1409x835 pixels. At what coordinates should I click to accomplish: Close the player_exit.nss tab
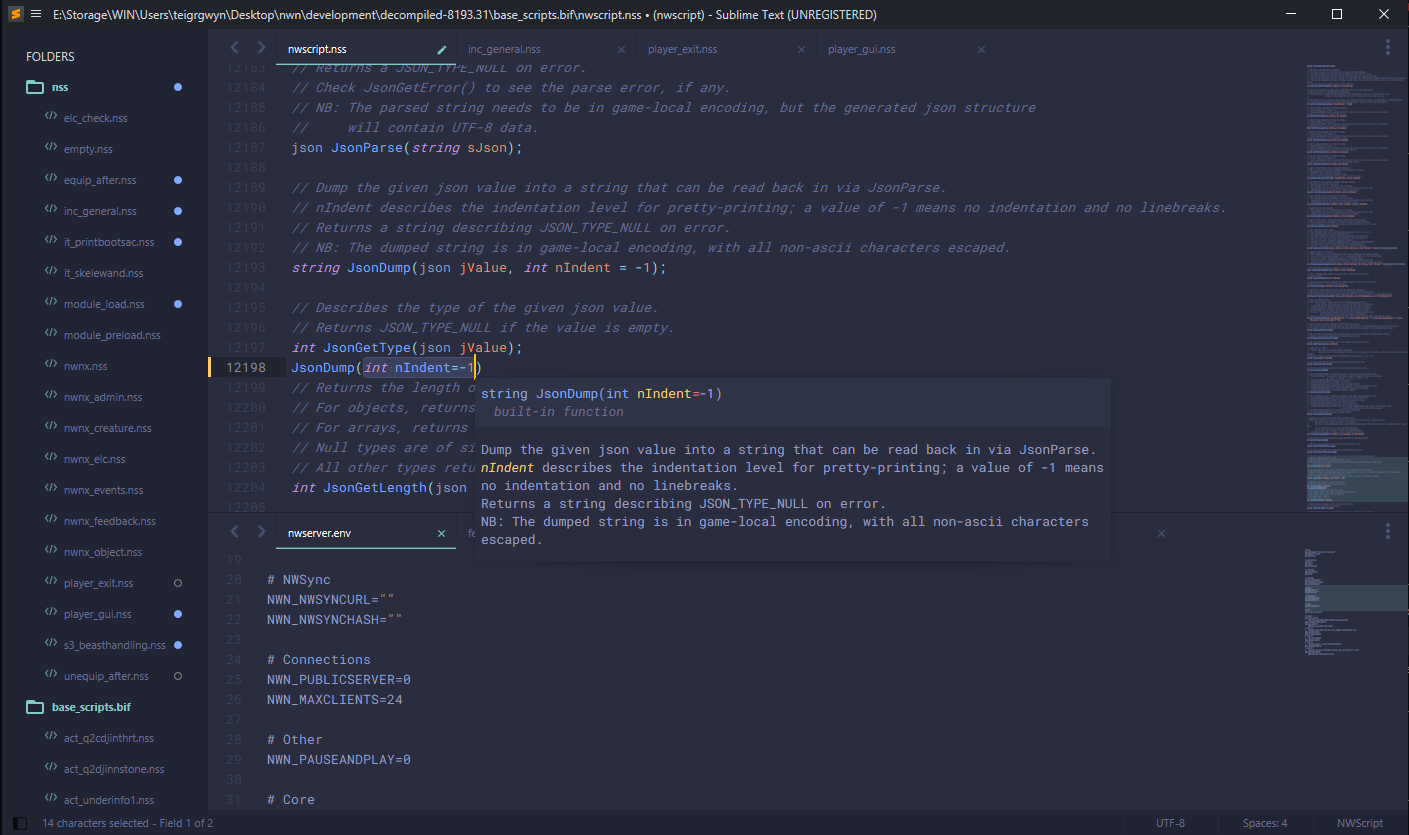pyautogui.click(x=801, y=49)
